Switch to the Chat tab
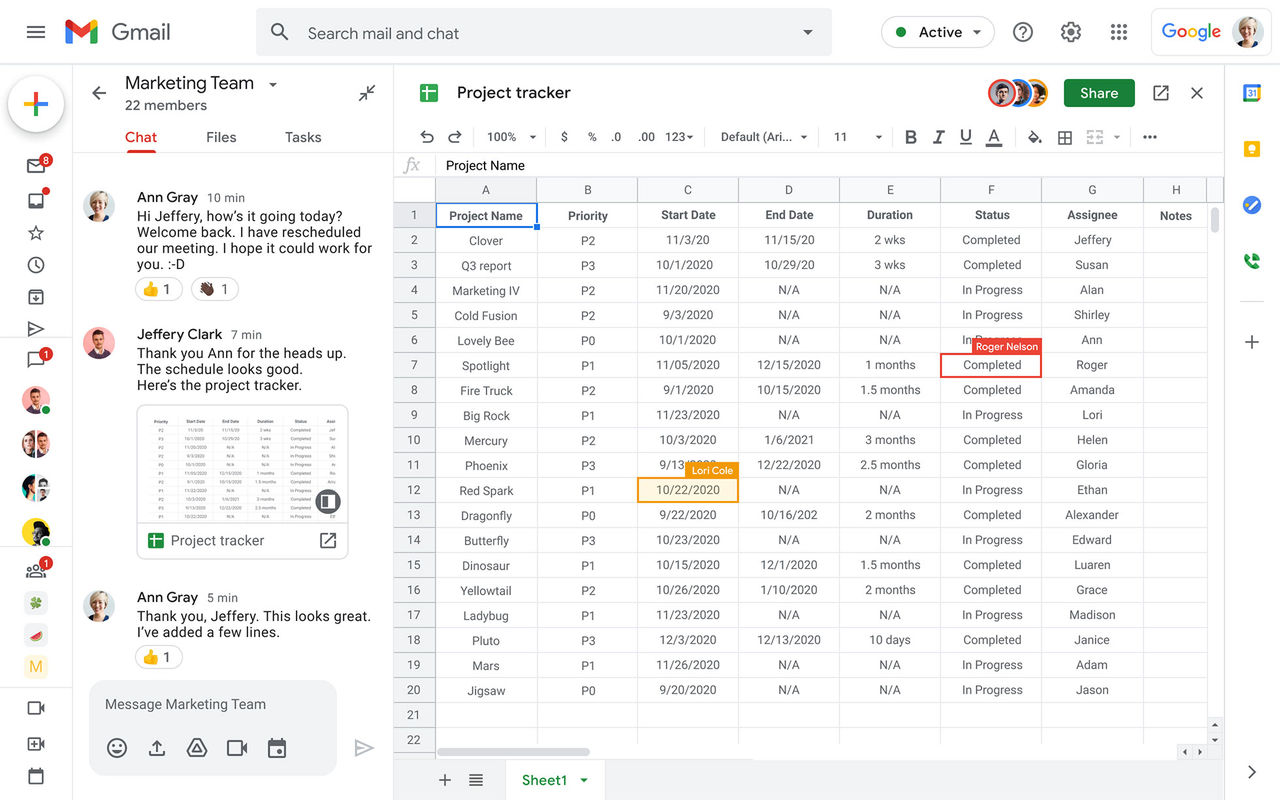 pyautogui.click(x=141, y=138)
